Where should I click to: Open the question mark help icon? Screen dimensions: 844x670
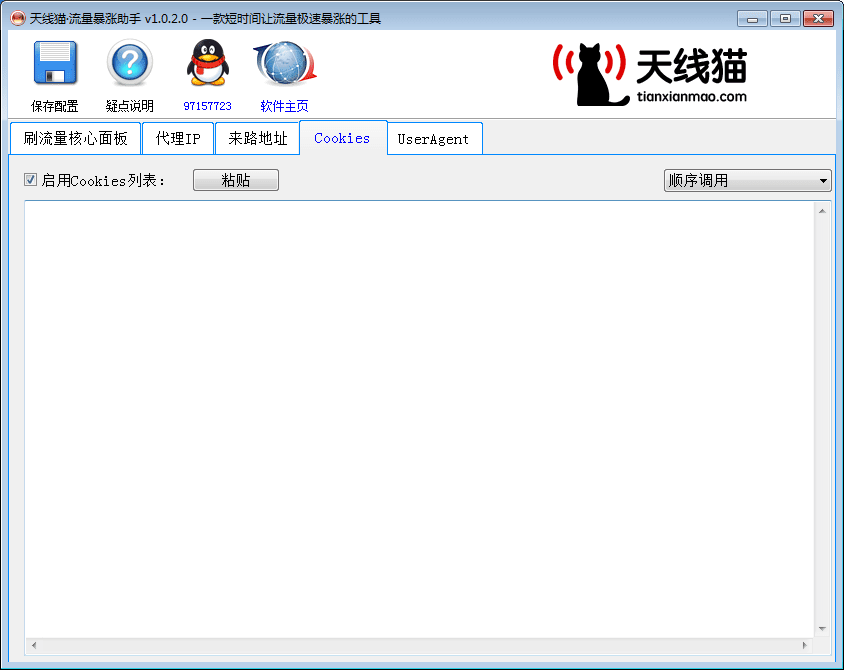coord(130,62)
